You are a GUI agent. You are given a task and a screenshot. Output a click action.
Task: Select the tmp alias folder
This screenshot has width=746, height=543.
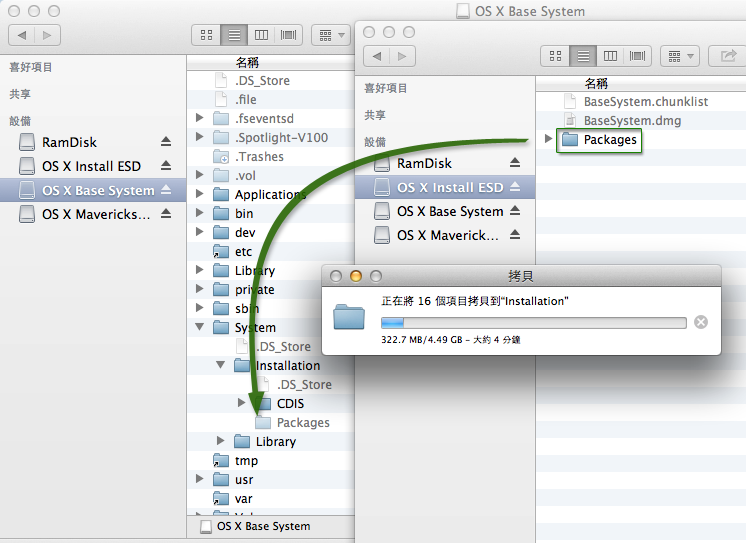tap(271, 461)
